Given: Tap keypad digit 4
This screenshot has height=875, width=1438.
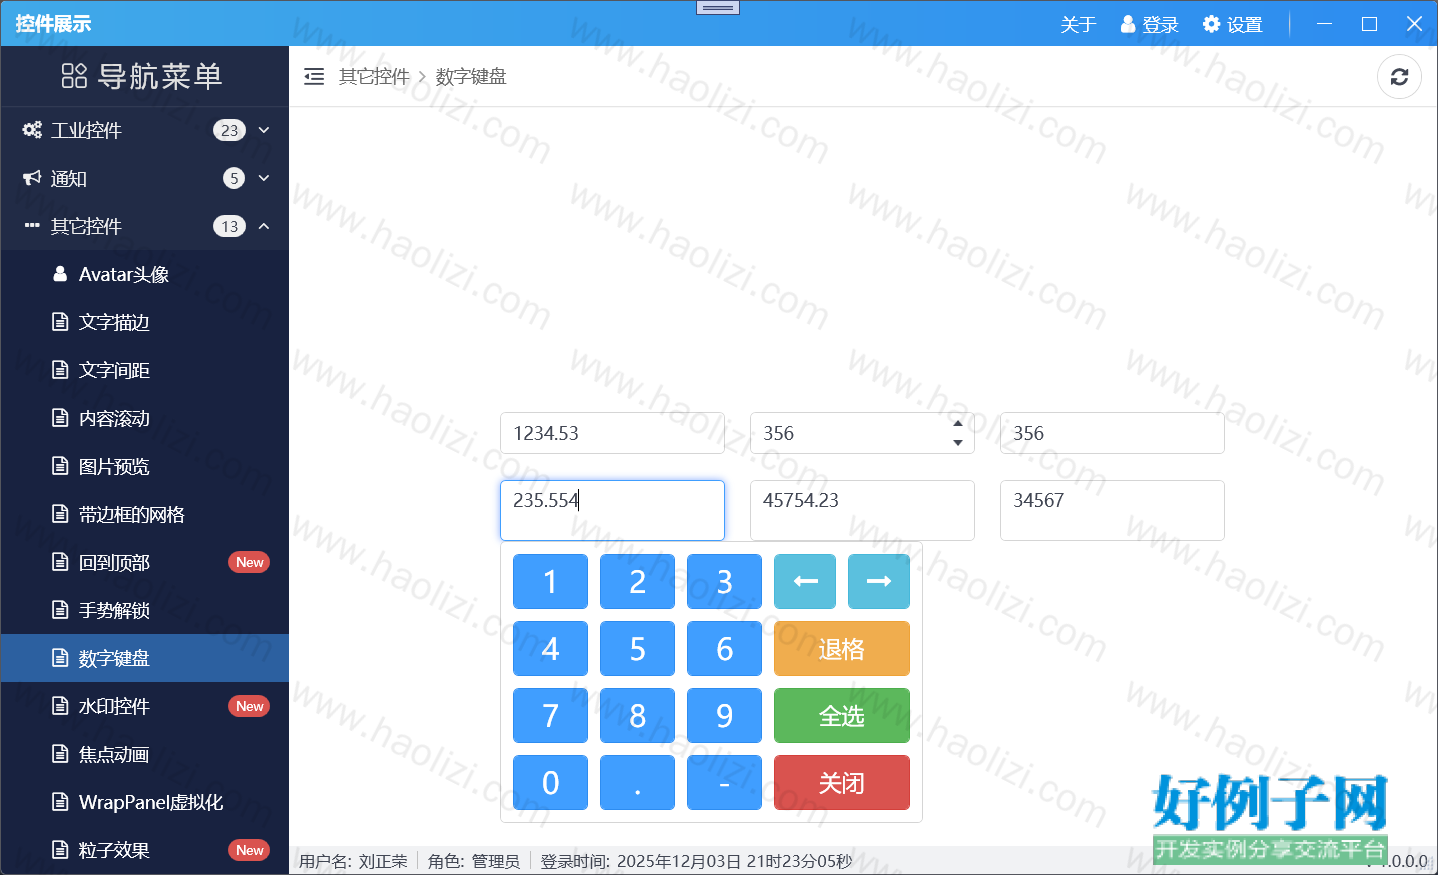Looking at the screenshot, I should [550, 648].
